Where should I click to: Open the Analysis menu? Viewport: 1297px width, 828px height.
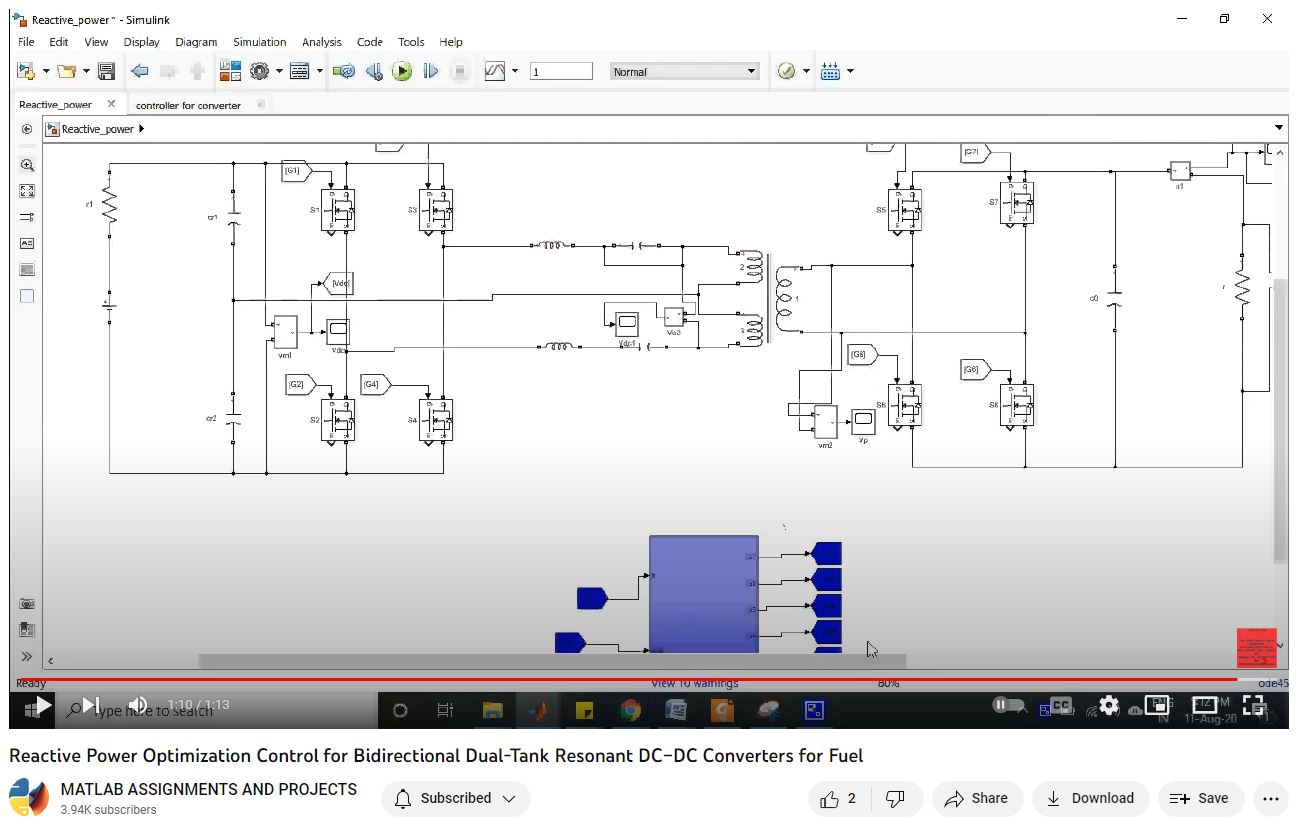click(x=321, y=42)
